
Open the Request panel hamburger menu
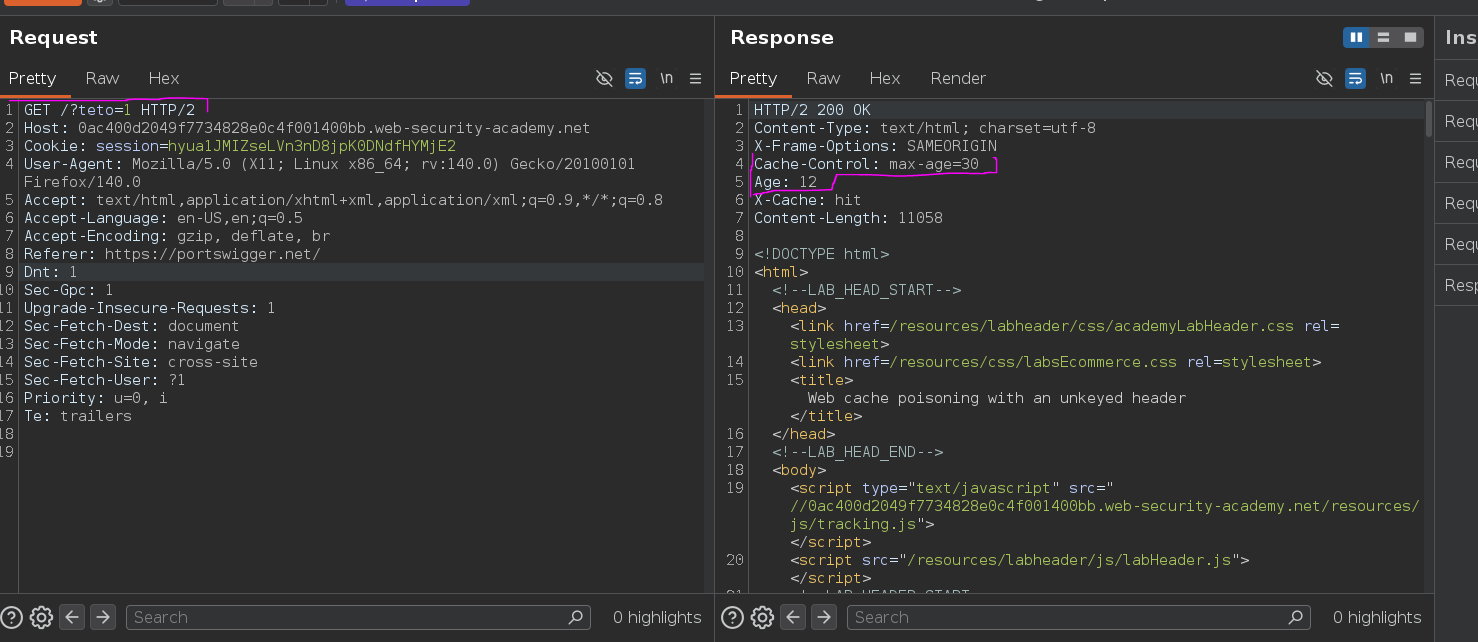(696, 78)
